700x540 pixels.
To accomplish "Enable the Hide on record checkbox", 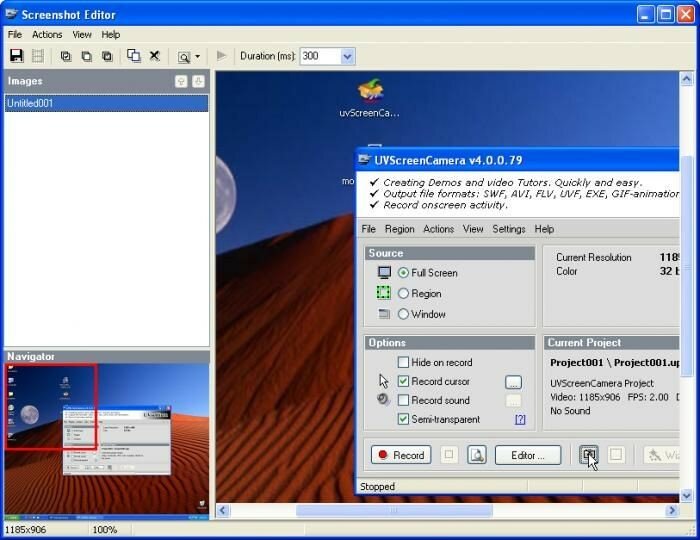I will (x=403, y=362).
